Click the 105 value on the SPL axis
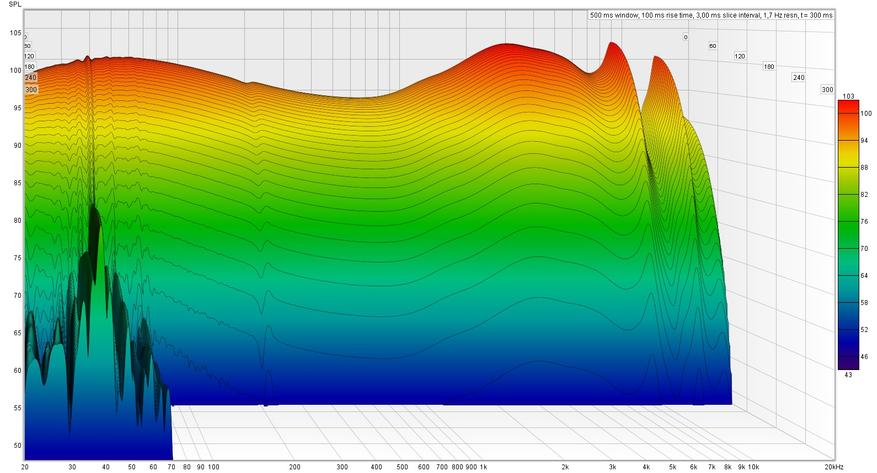 point(16,33)
